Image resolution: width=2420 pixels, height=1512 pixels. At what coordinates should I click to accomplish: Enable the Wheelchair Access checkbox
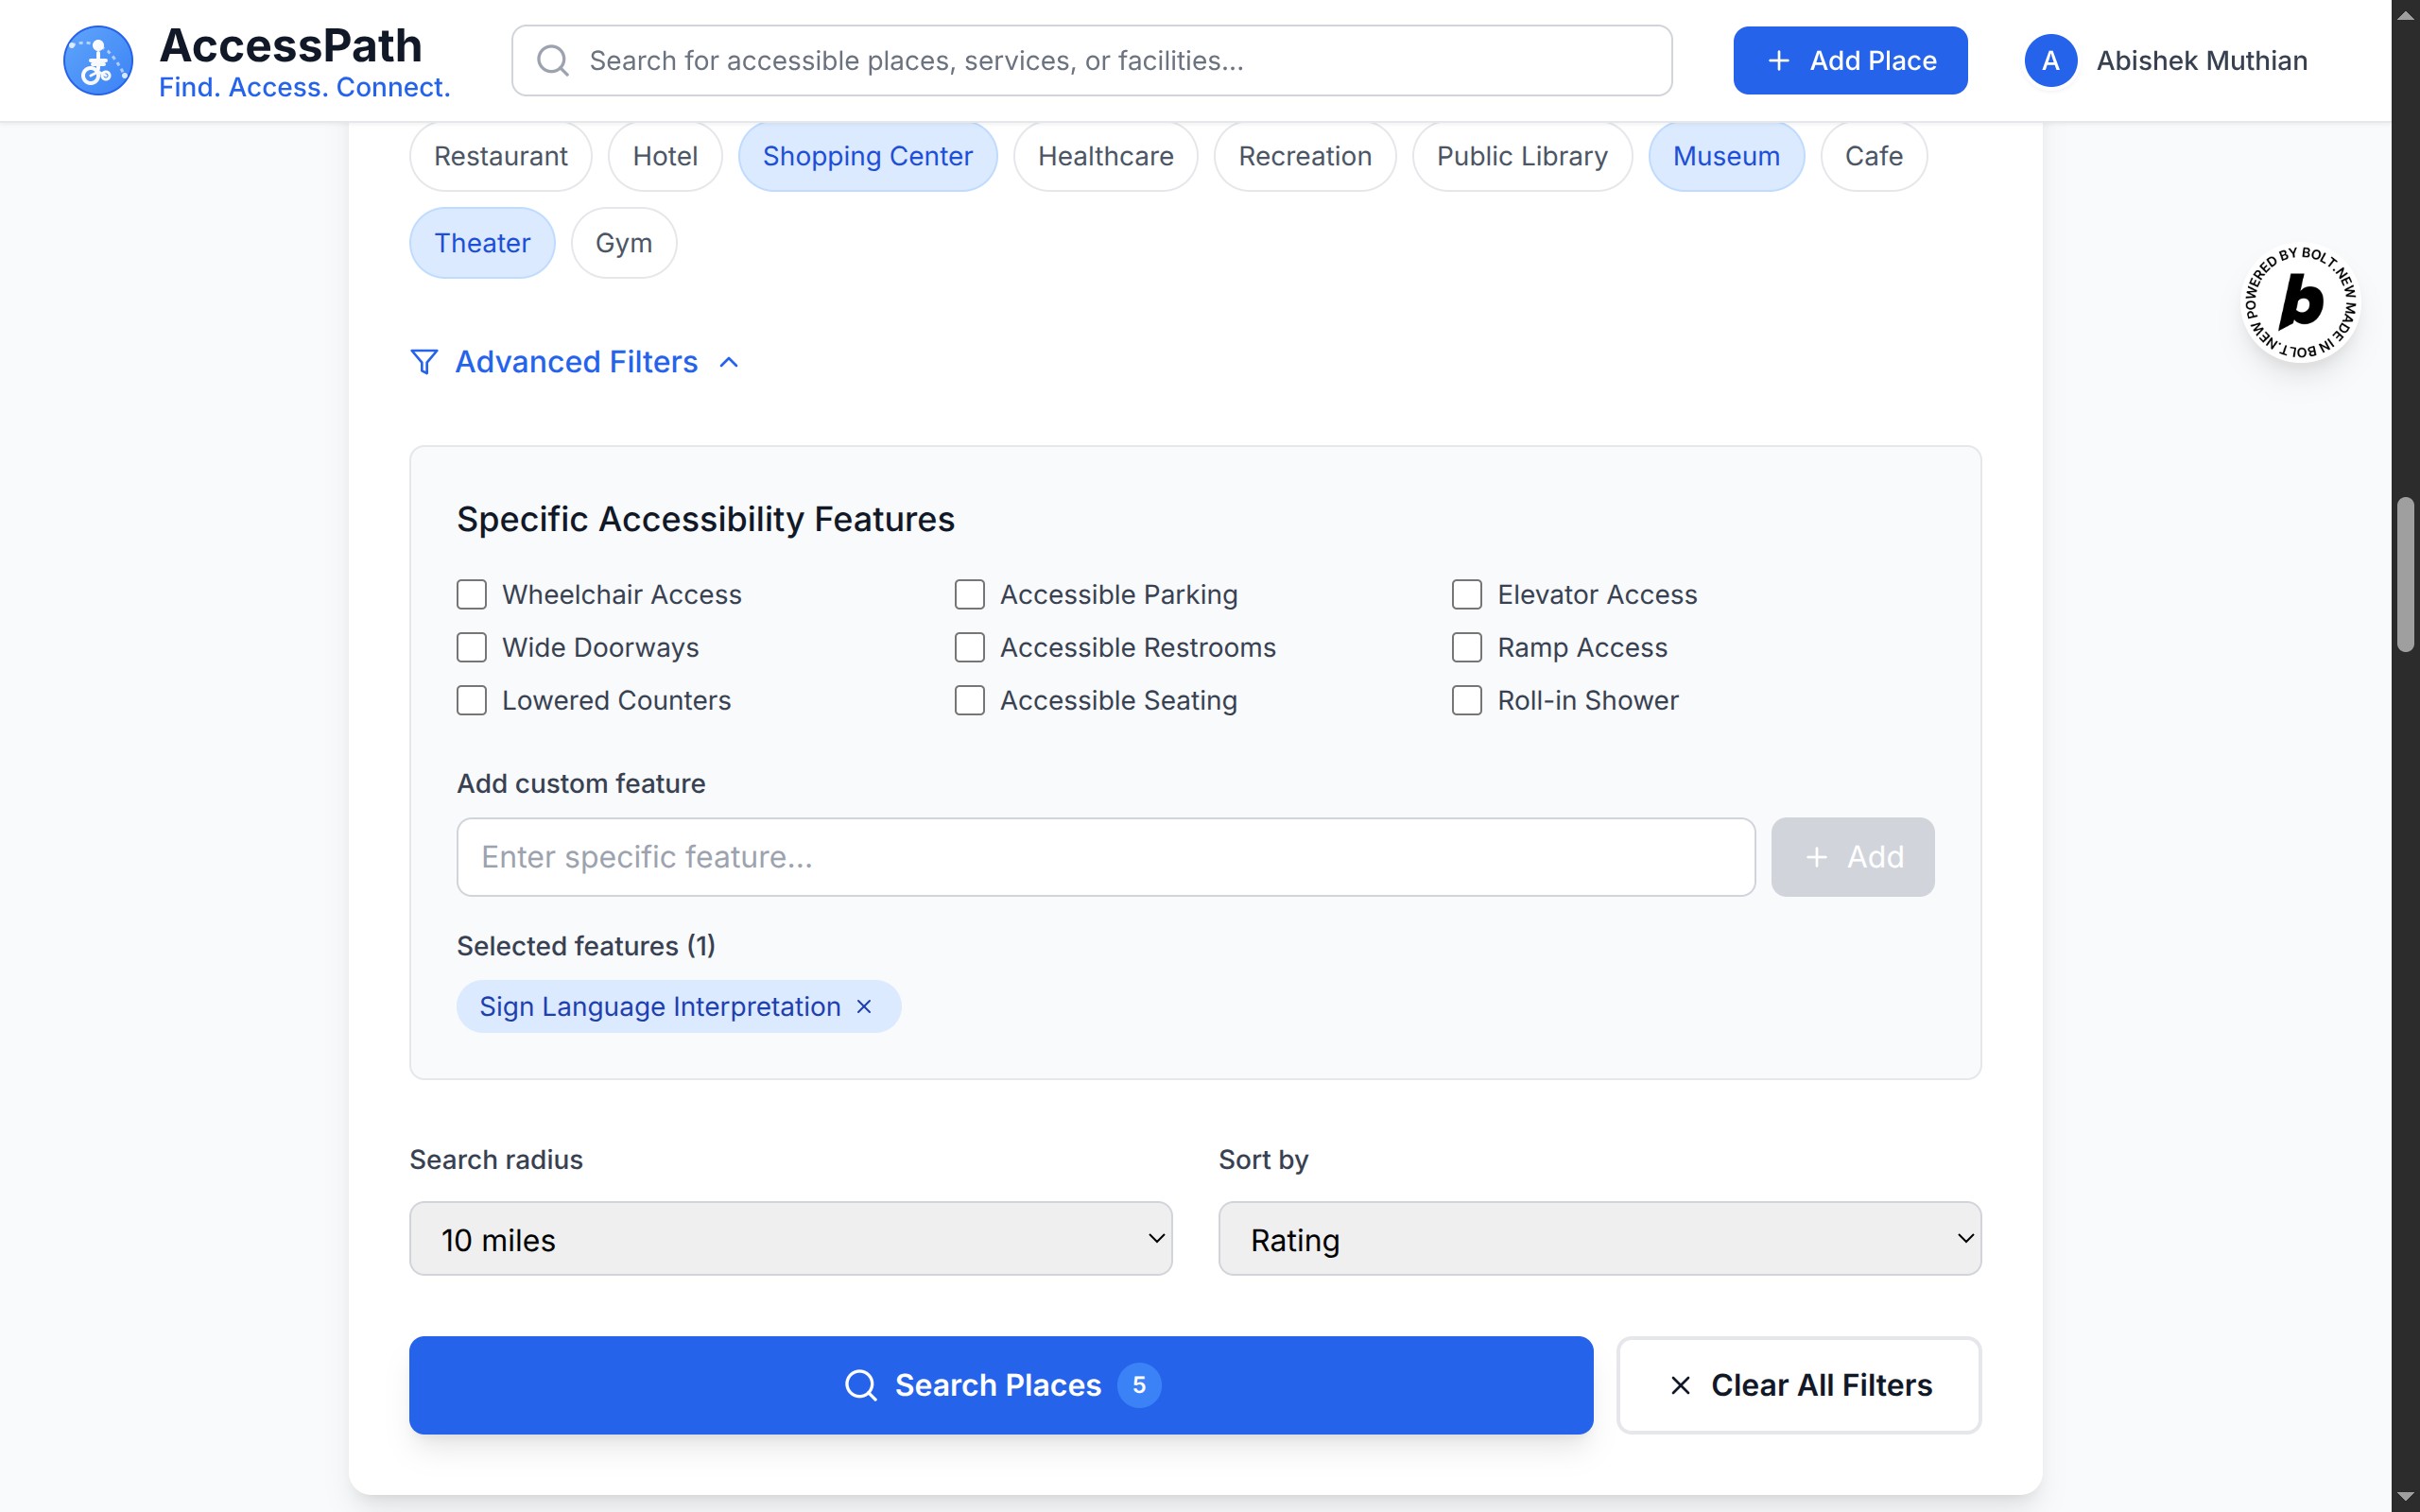(472, 595)
